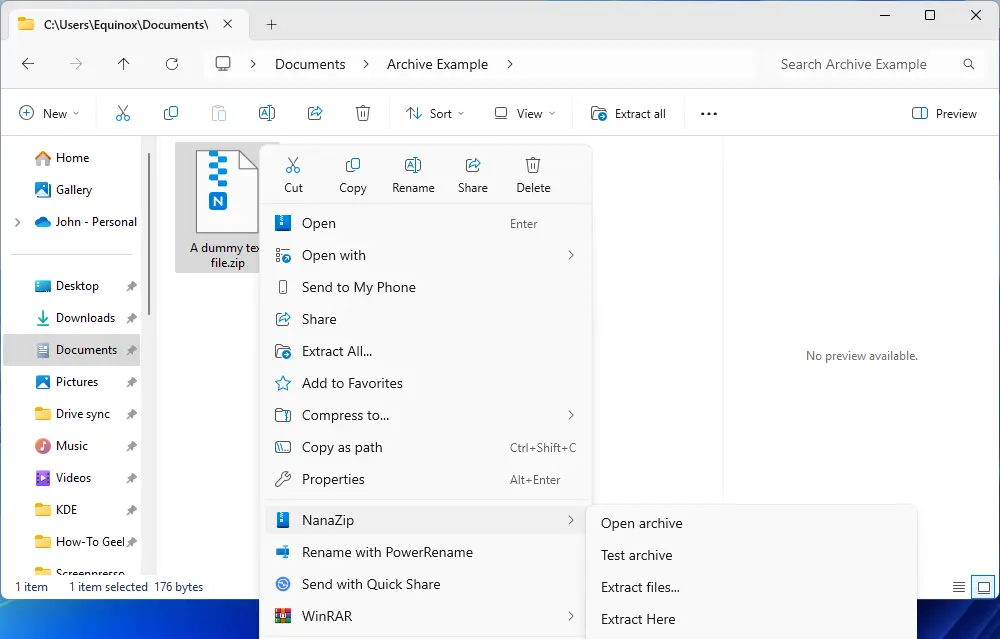1000x639 pixels.
Task: Click the Share icon in the toolbar
Action: (315, 114)
